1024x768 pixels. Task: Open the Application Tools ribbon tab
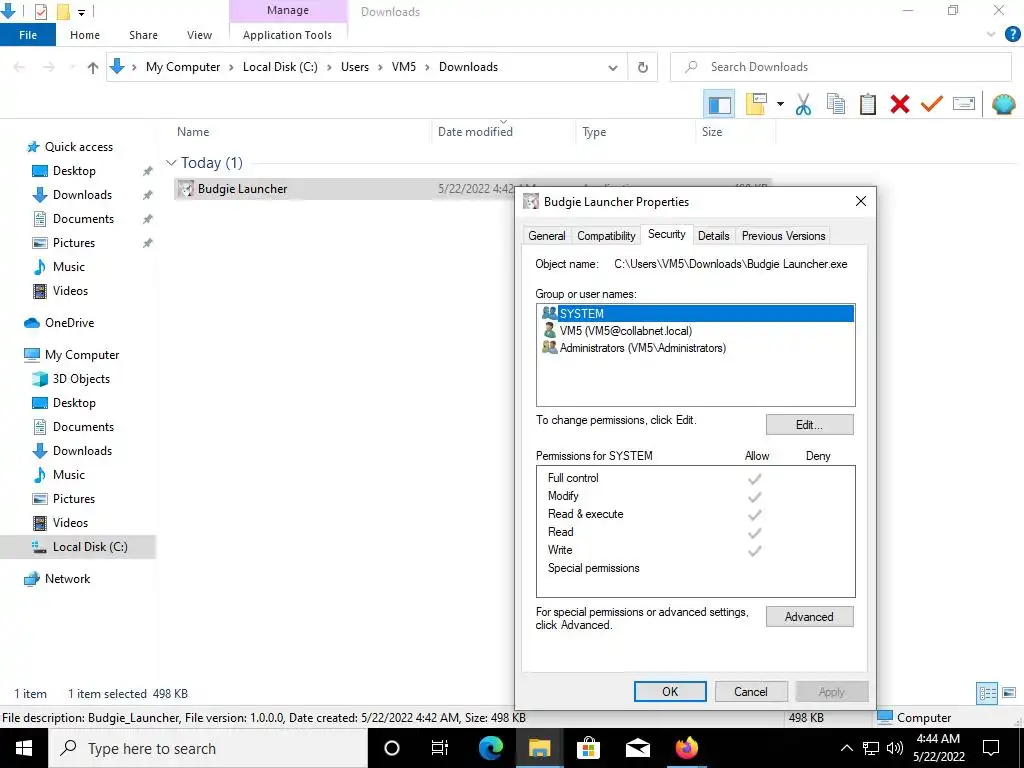click(x=287, y=35)
